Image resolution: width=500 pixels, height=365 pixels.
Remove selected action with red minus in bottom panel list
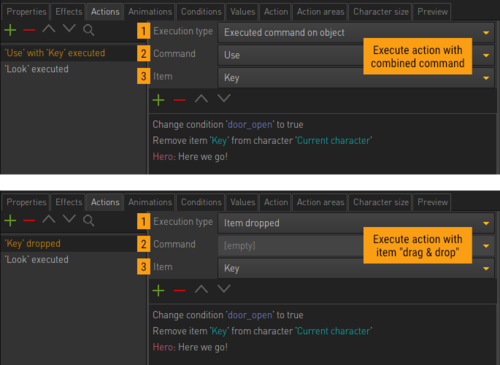pos(29,220)
